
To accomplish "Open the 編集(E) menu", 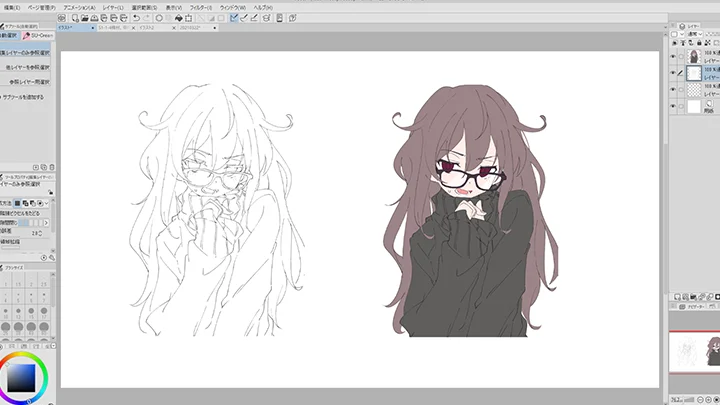I will point(12,8).
